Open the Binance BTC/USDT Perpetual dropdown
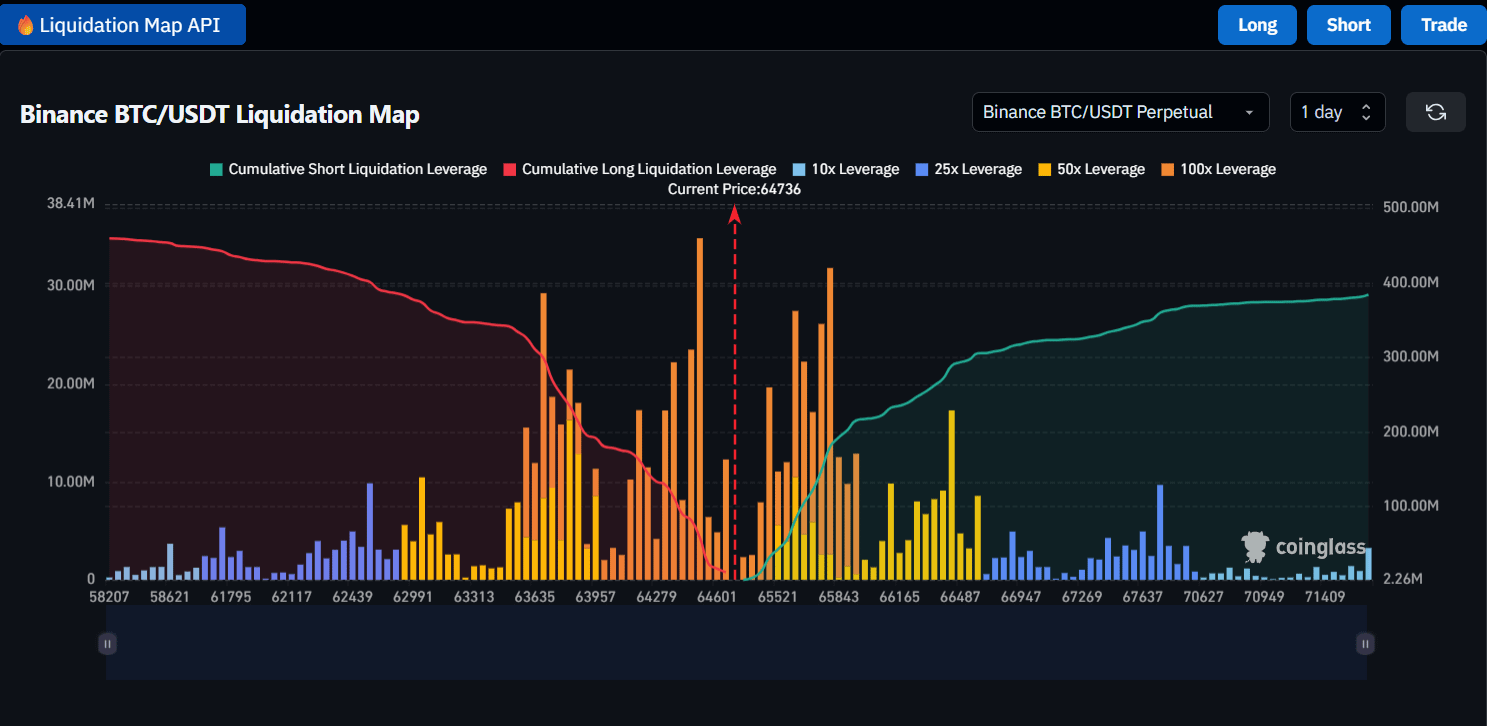 pos(1120,112)
